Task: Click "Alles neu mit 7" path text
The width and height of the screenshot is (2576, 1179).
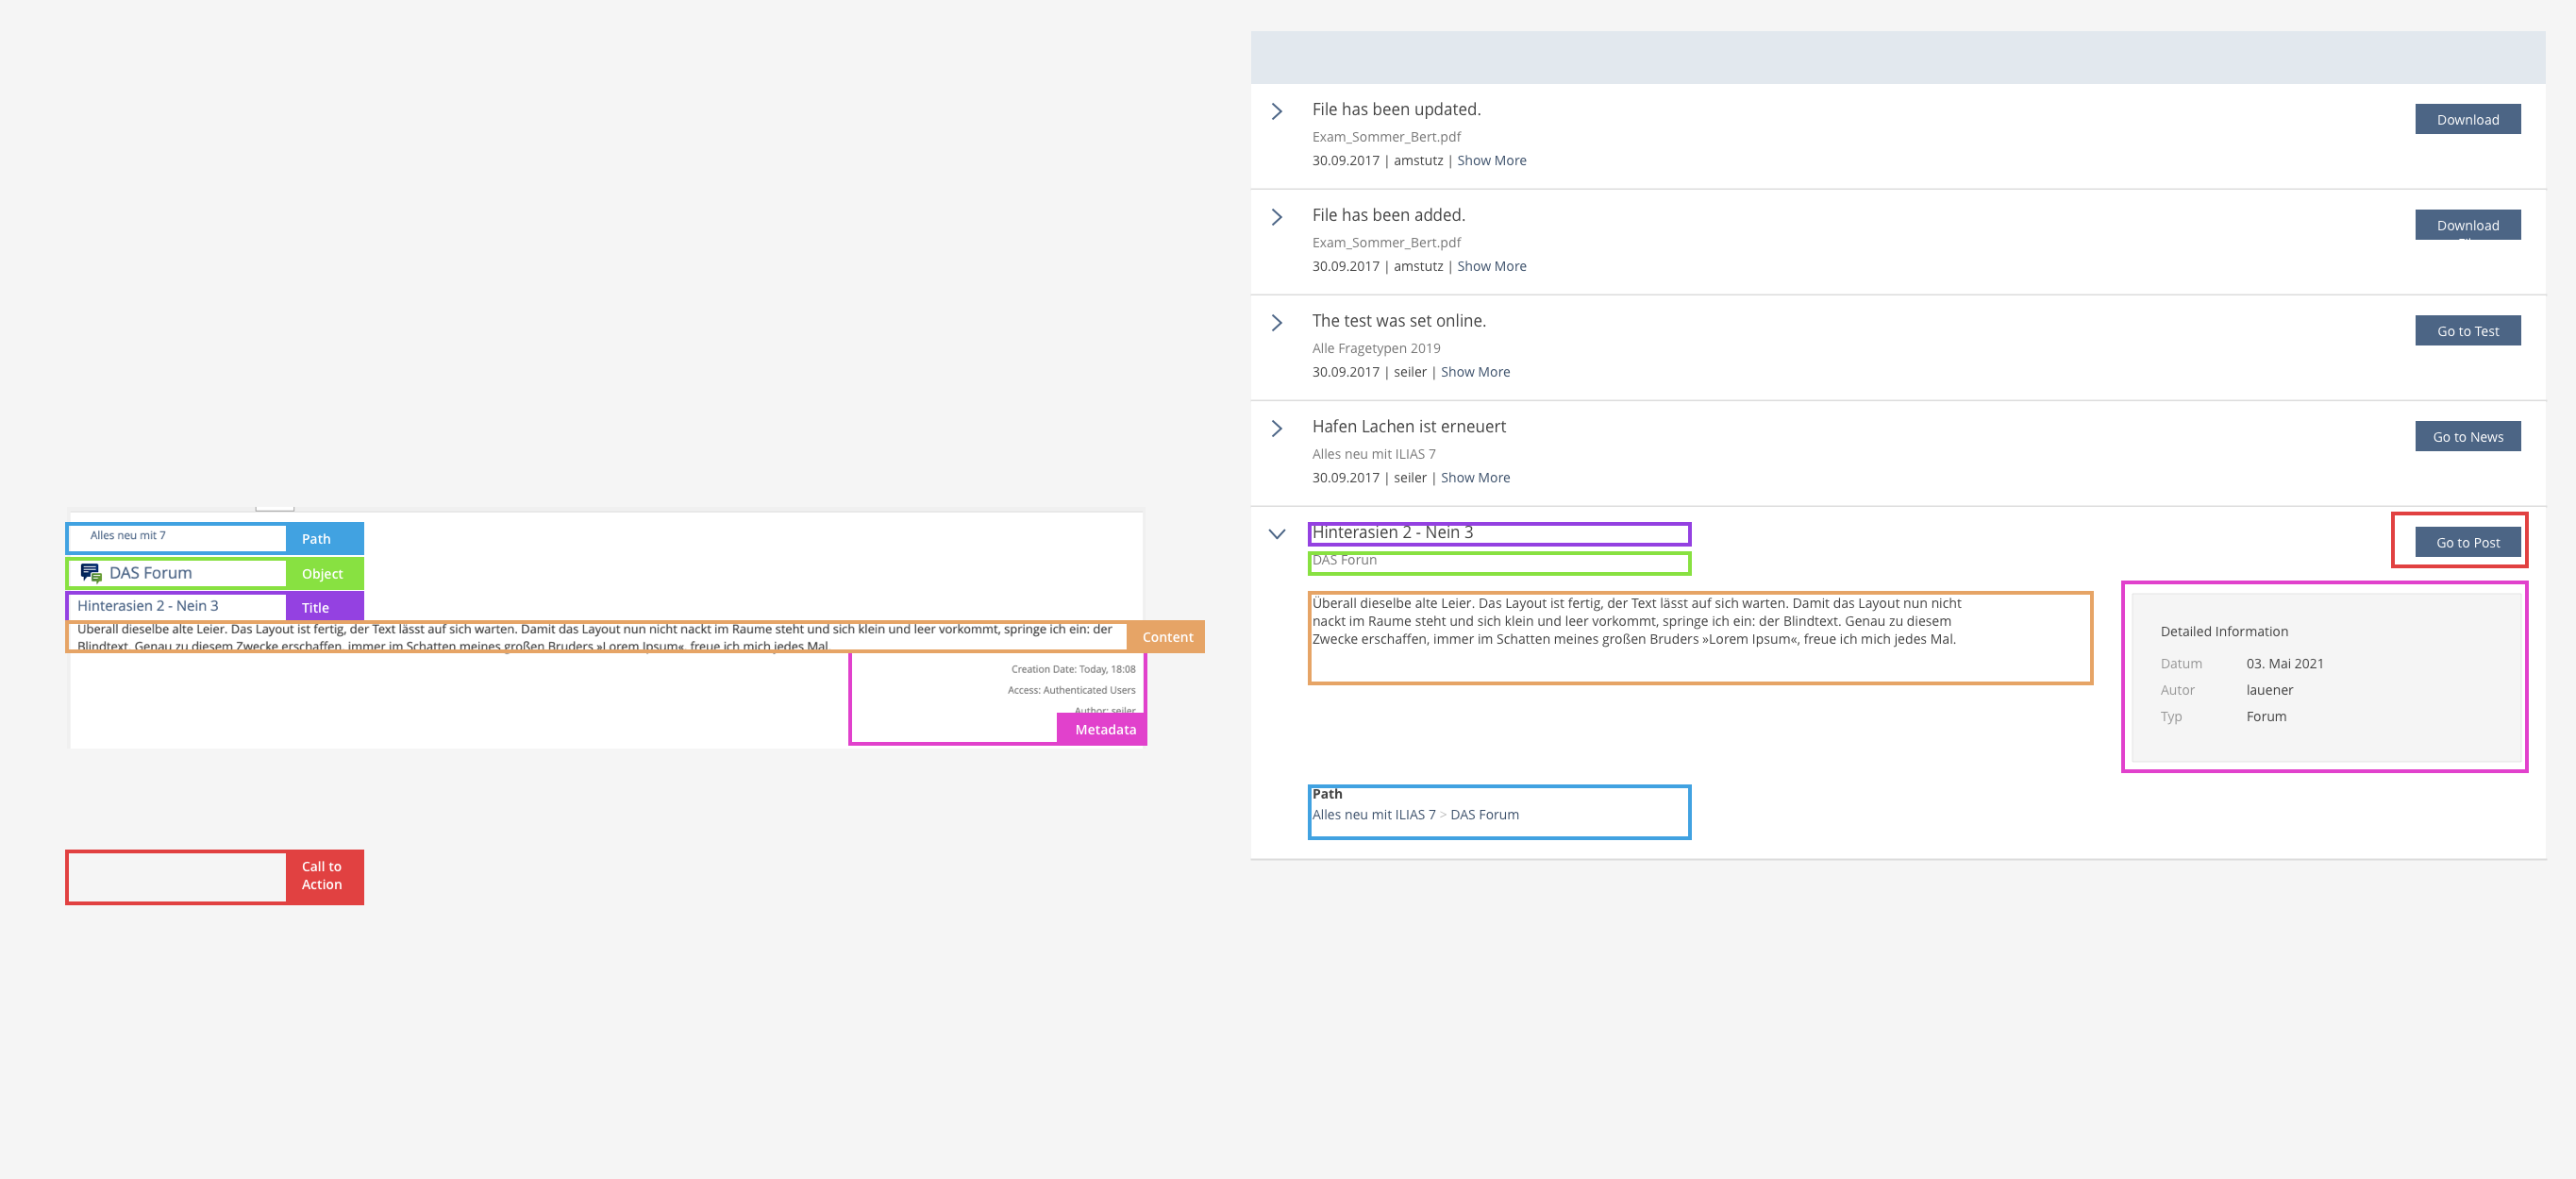Action: pyautogui.click(x=128, y=536)
